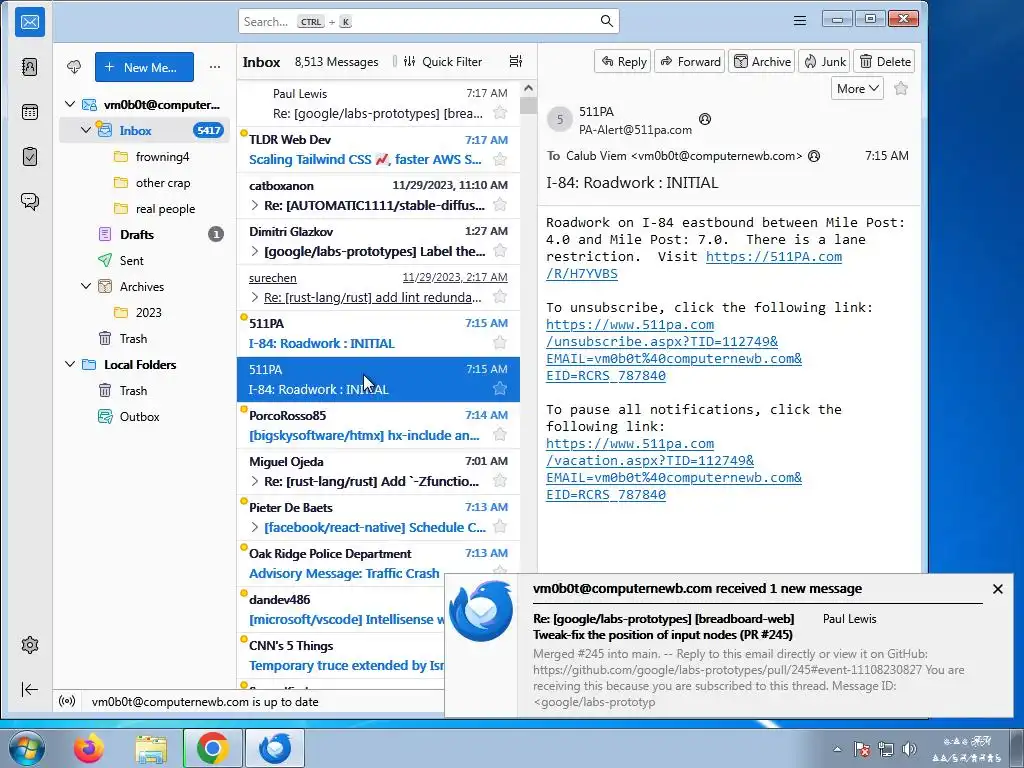Screen dimensions: 1024x768
Task: Star the Paul Lewis message
Action: pyautogui.click(x=500, y=112)
